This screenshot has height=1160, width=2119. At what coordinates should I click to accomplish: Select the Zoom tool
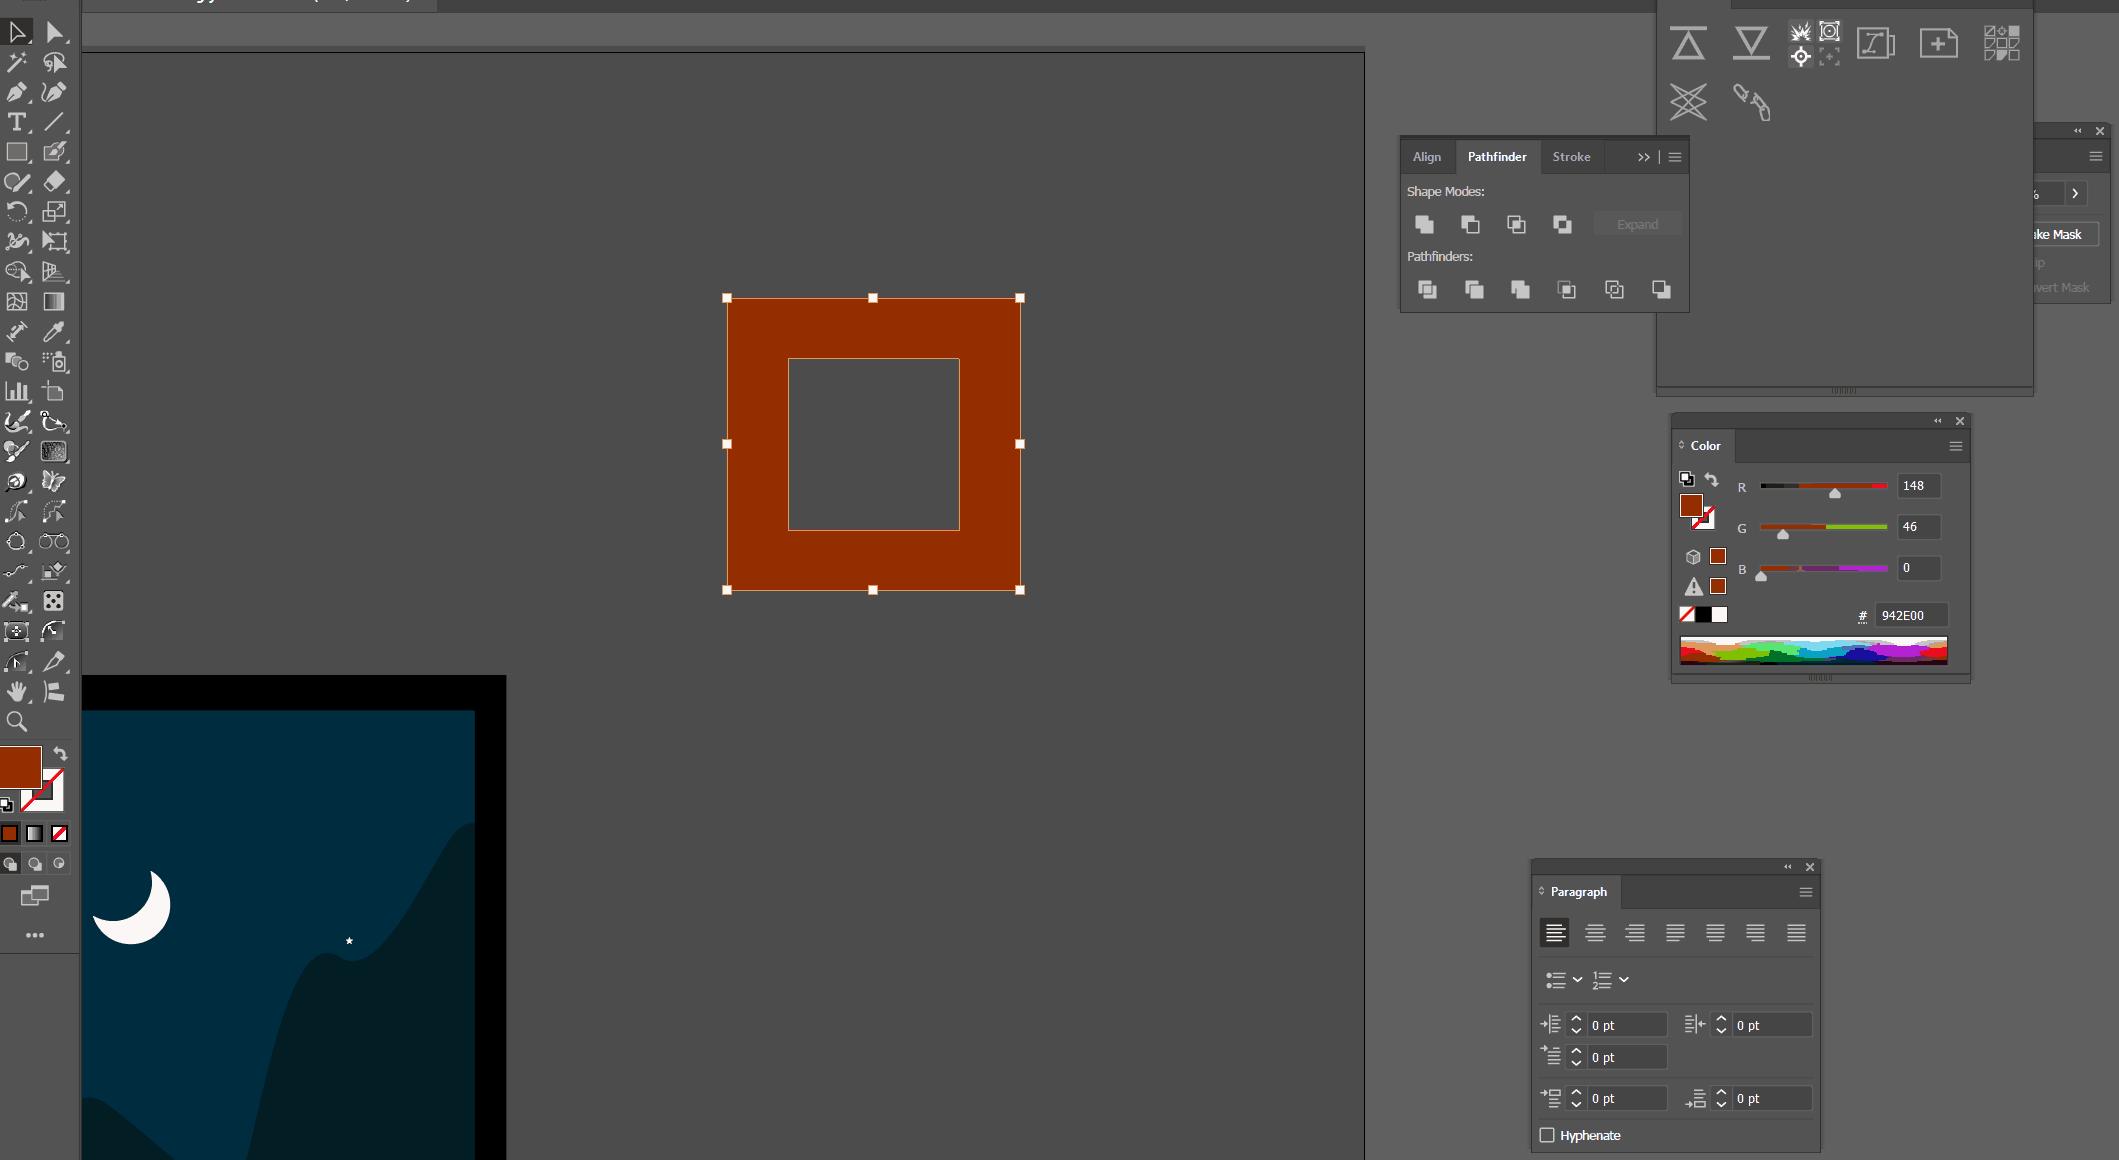click(x=17, y=721)
